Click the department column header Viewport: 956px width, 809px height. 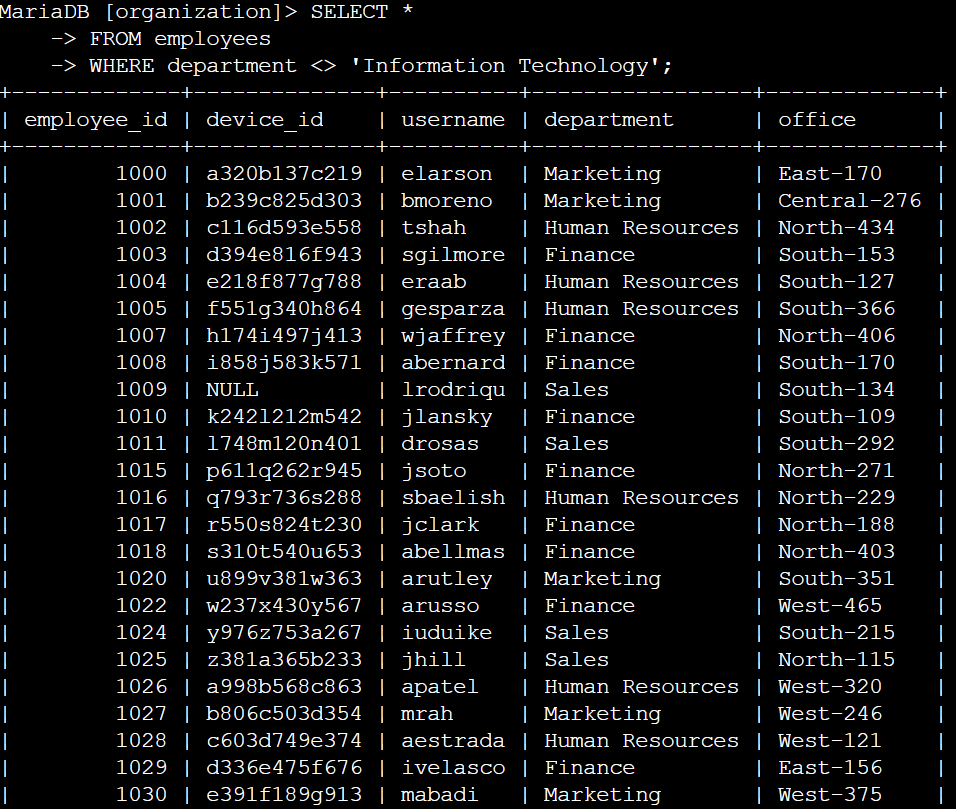click(609, 120)
